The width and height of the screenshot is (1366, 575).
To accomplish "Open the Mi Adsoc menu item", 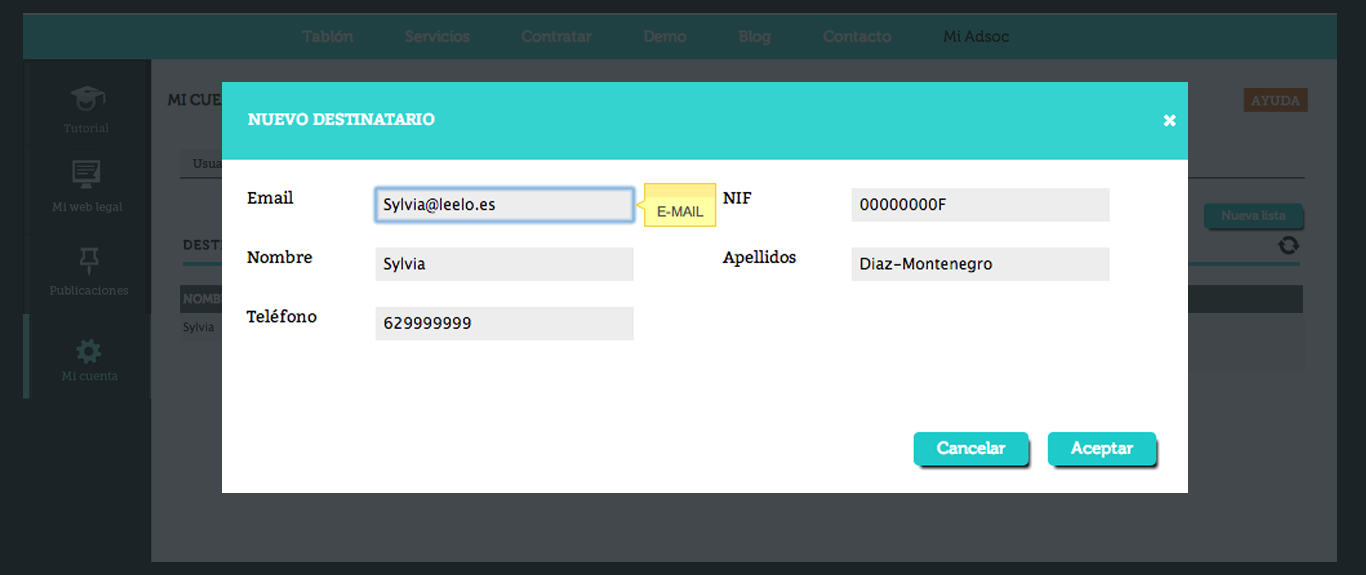I will 976,36.
